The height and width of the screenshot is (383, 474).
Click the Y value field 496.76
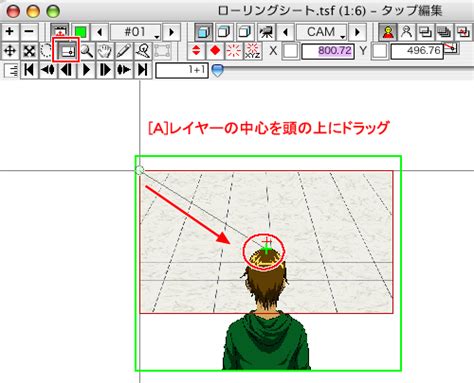tap(417, 51)
